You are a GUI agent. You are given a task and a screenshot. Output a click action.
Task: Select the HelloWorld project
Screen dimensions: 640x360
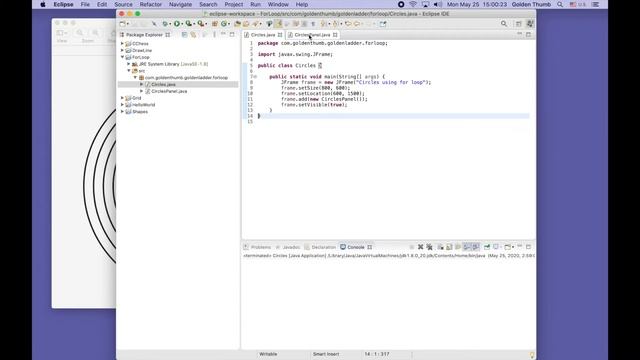(143, 105)
